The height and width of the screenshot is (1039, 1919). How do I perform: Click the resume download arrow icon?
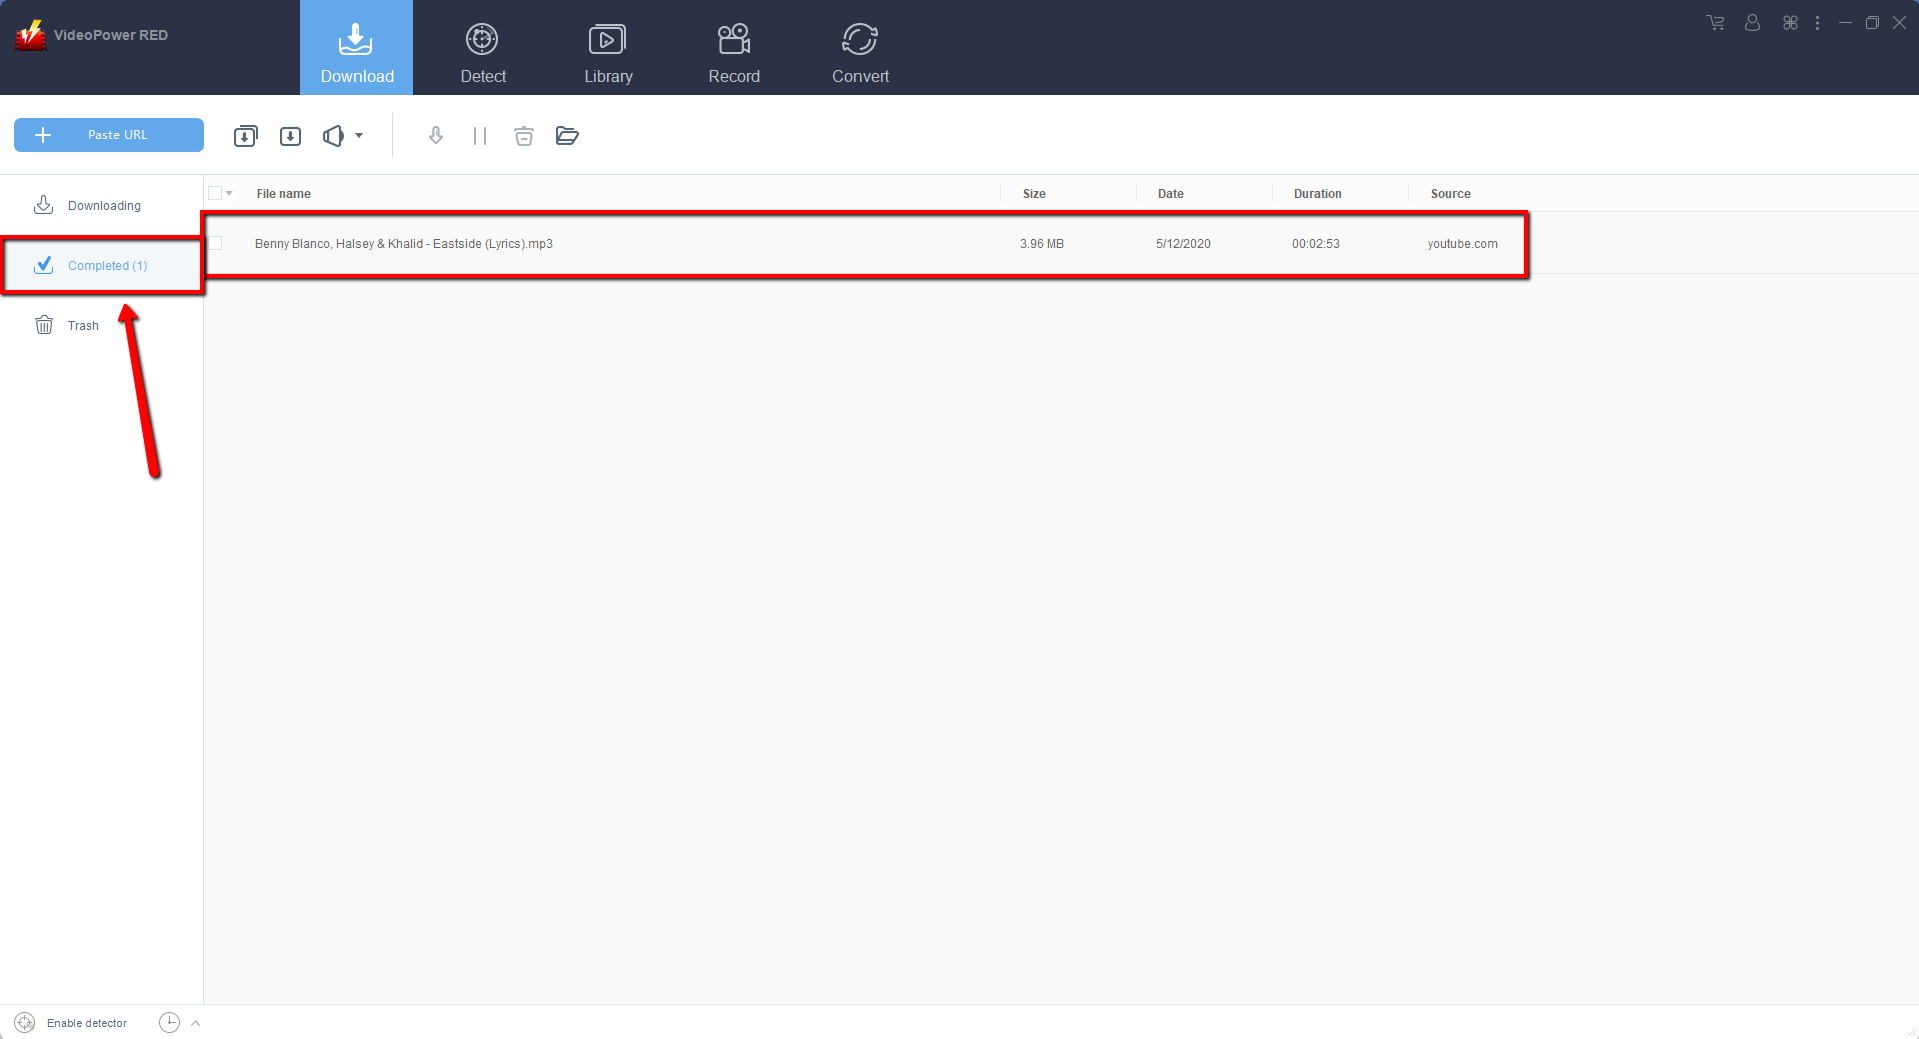[436, 136]
